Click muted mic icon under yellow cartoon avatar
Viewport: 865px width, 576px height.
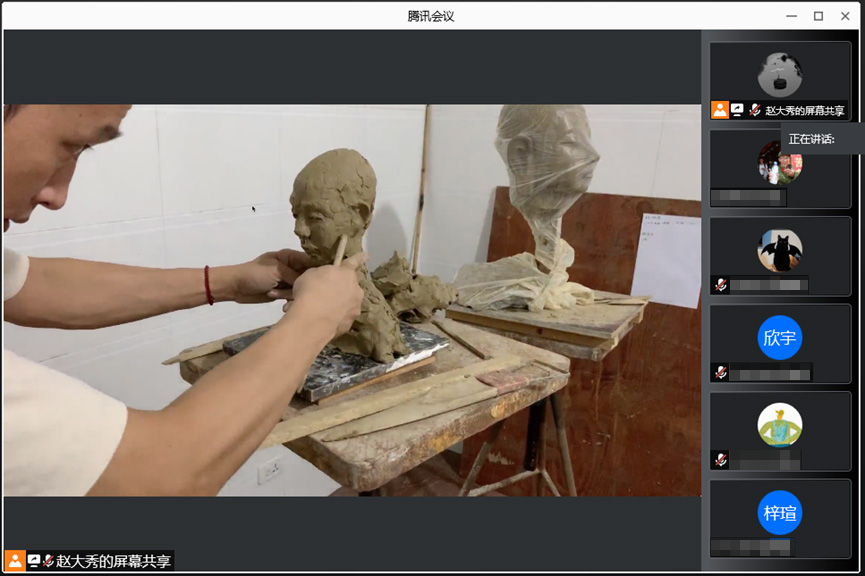720,460
